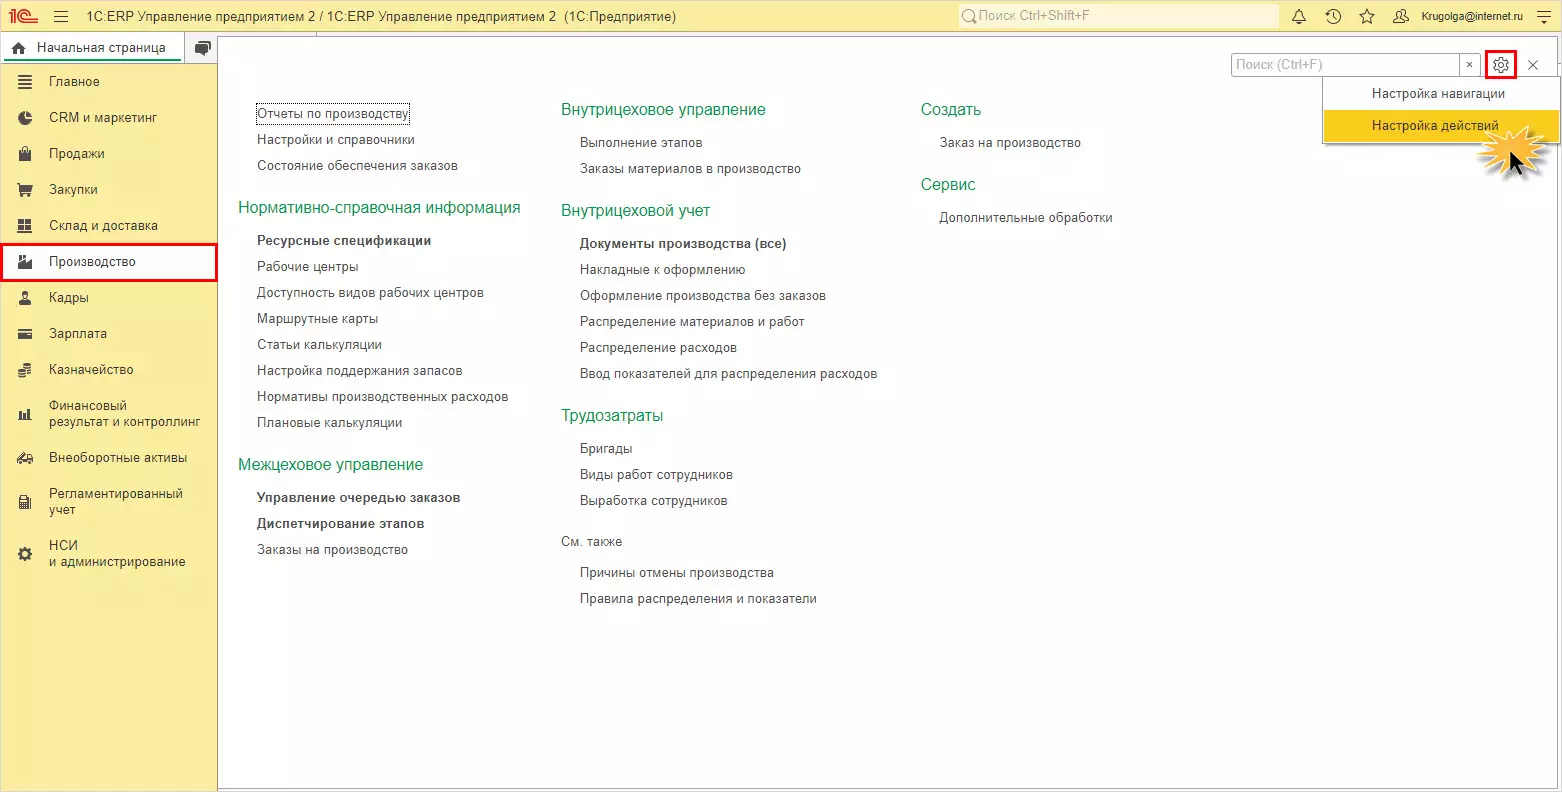Open Состояние обеспечения заказов

(x=357, y=166)
